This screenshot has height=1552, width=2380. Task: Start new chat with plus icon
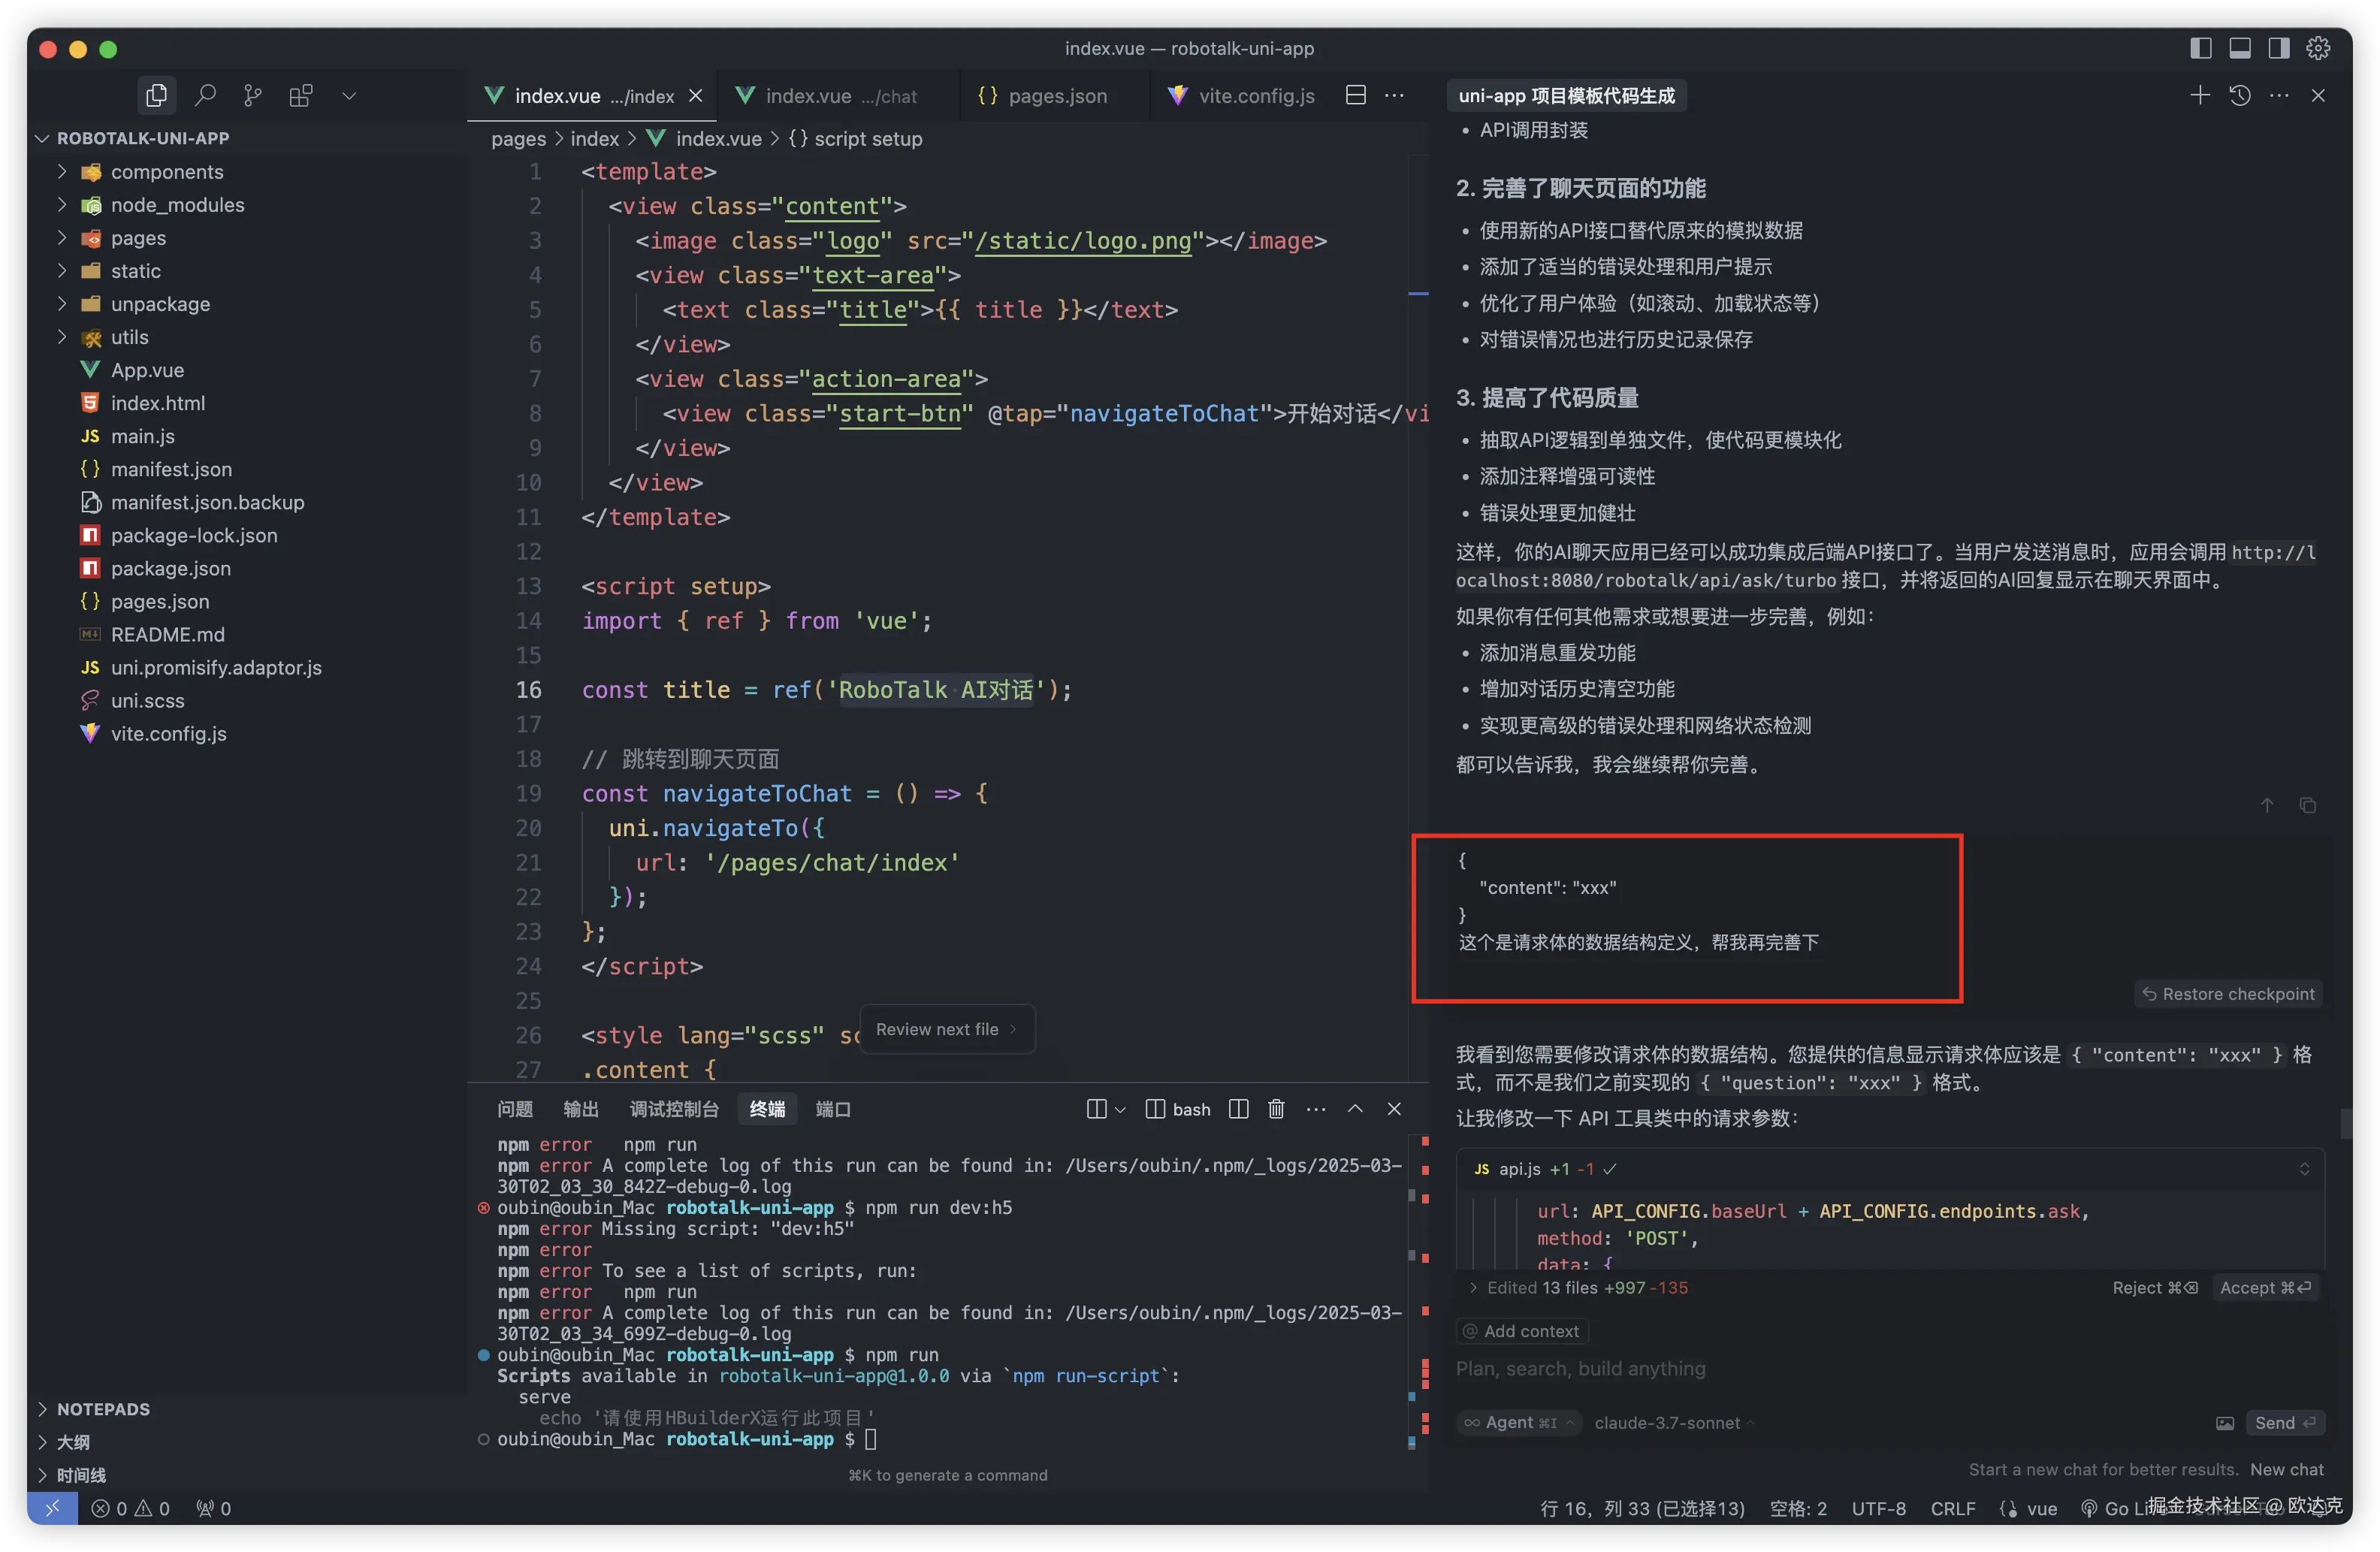pyautogui.click(x=2200, y=96)
